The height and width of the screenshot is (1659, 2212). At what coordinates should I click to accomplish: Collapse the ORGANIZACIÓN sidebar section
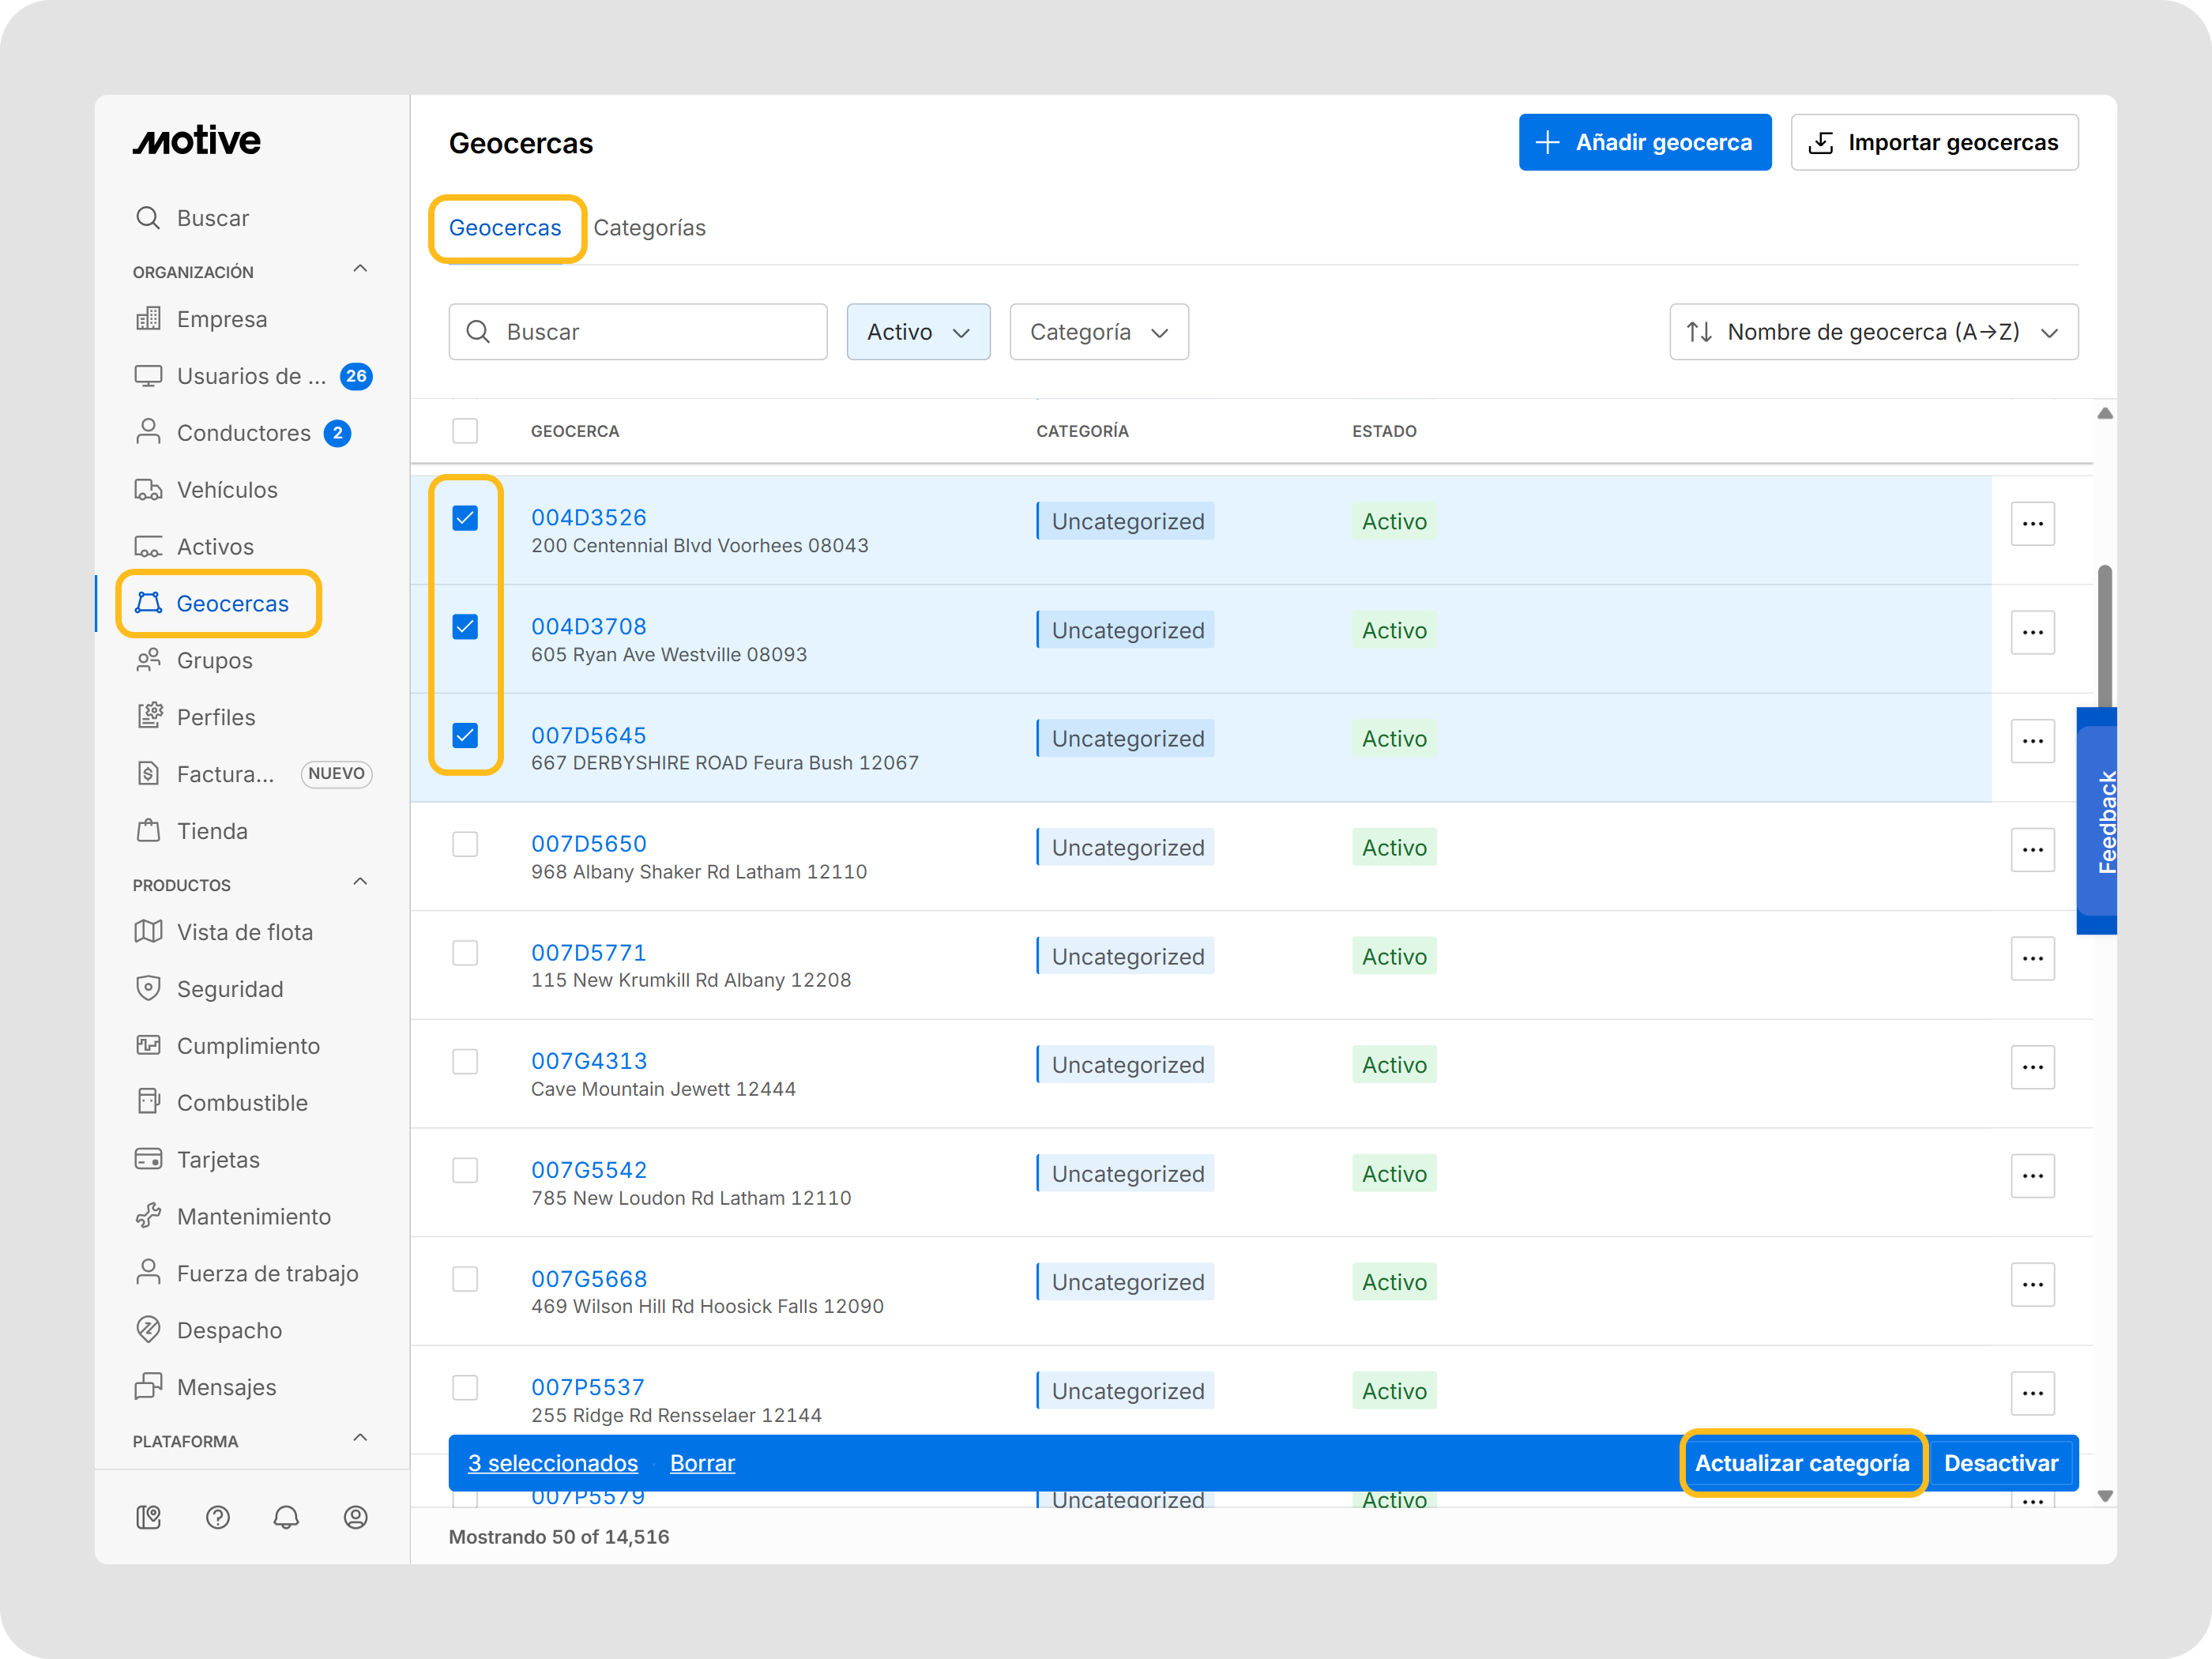click(x=360, y=268)
